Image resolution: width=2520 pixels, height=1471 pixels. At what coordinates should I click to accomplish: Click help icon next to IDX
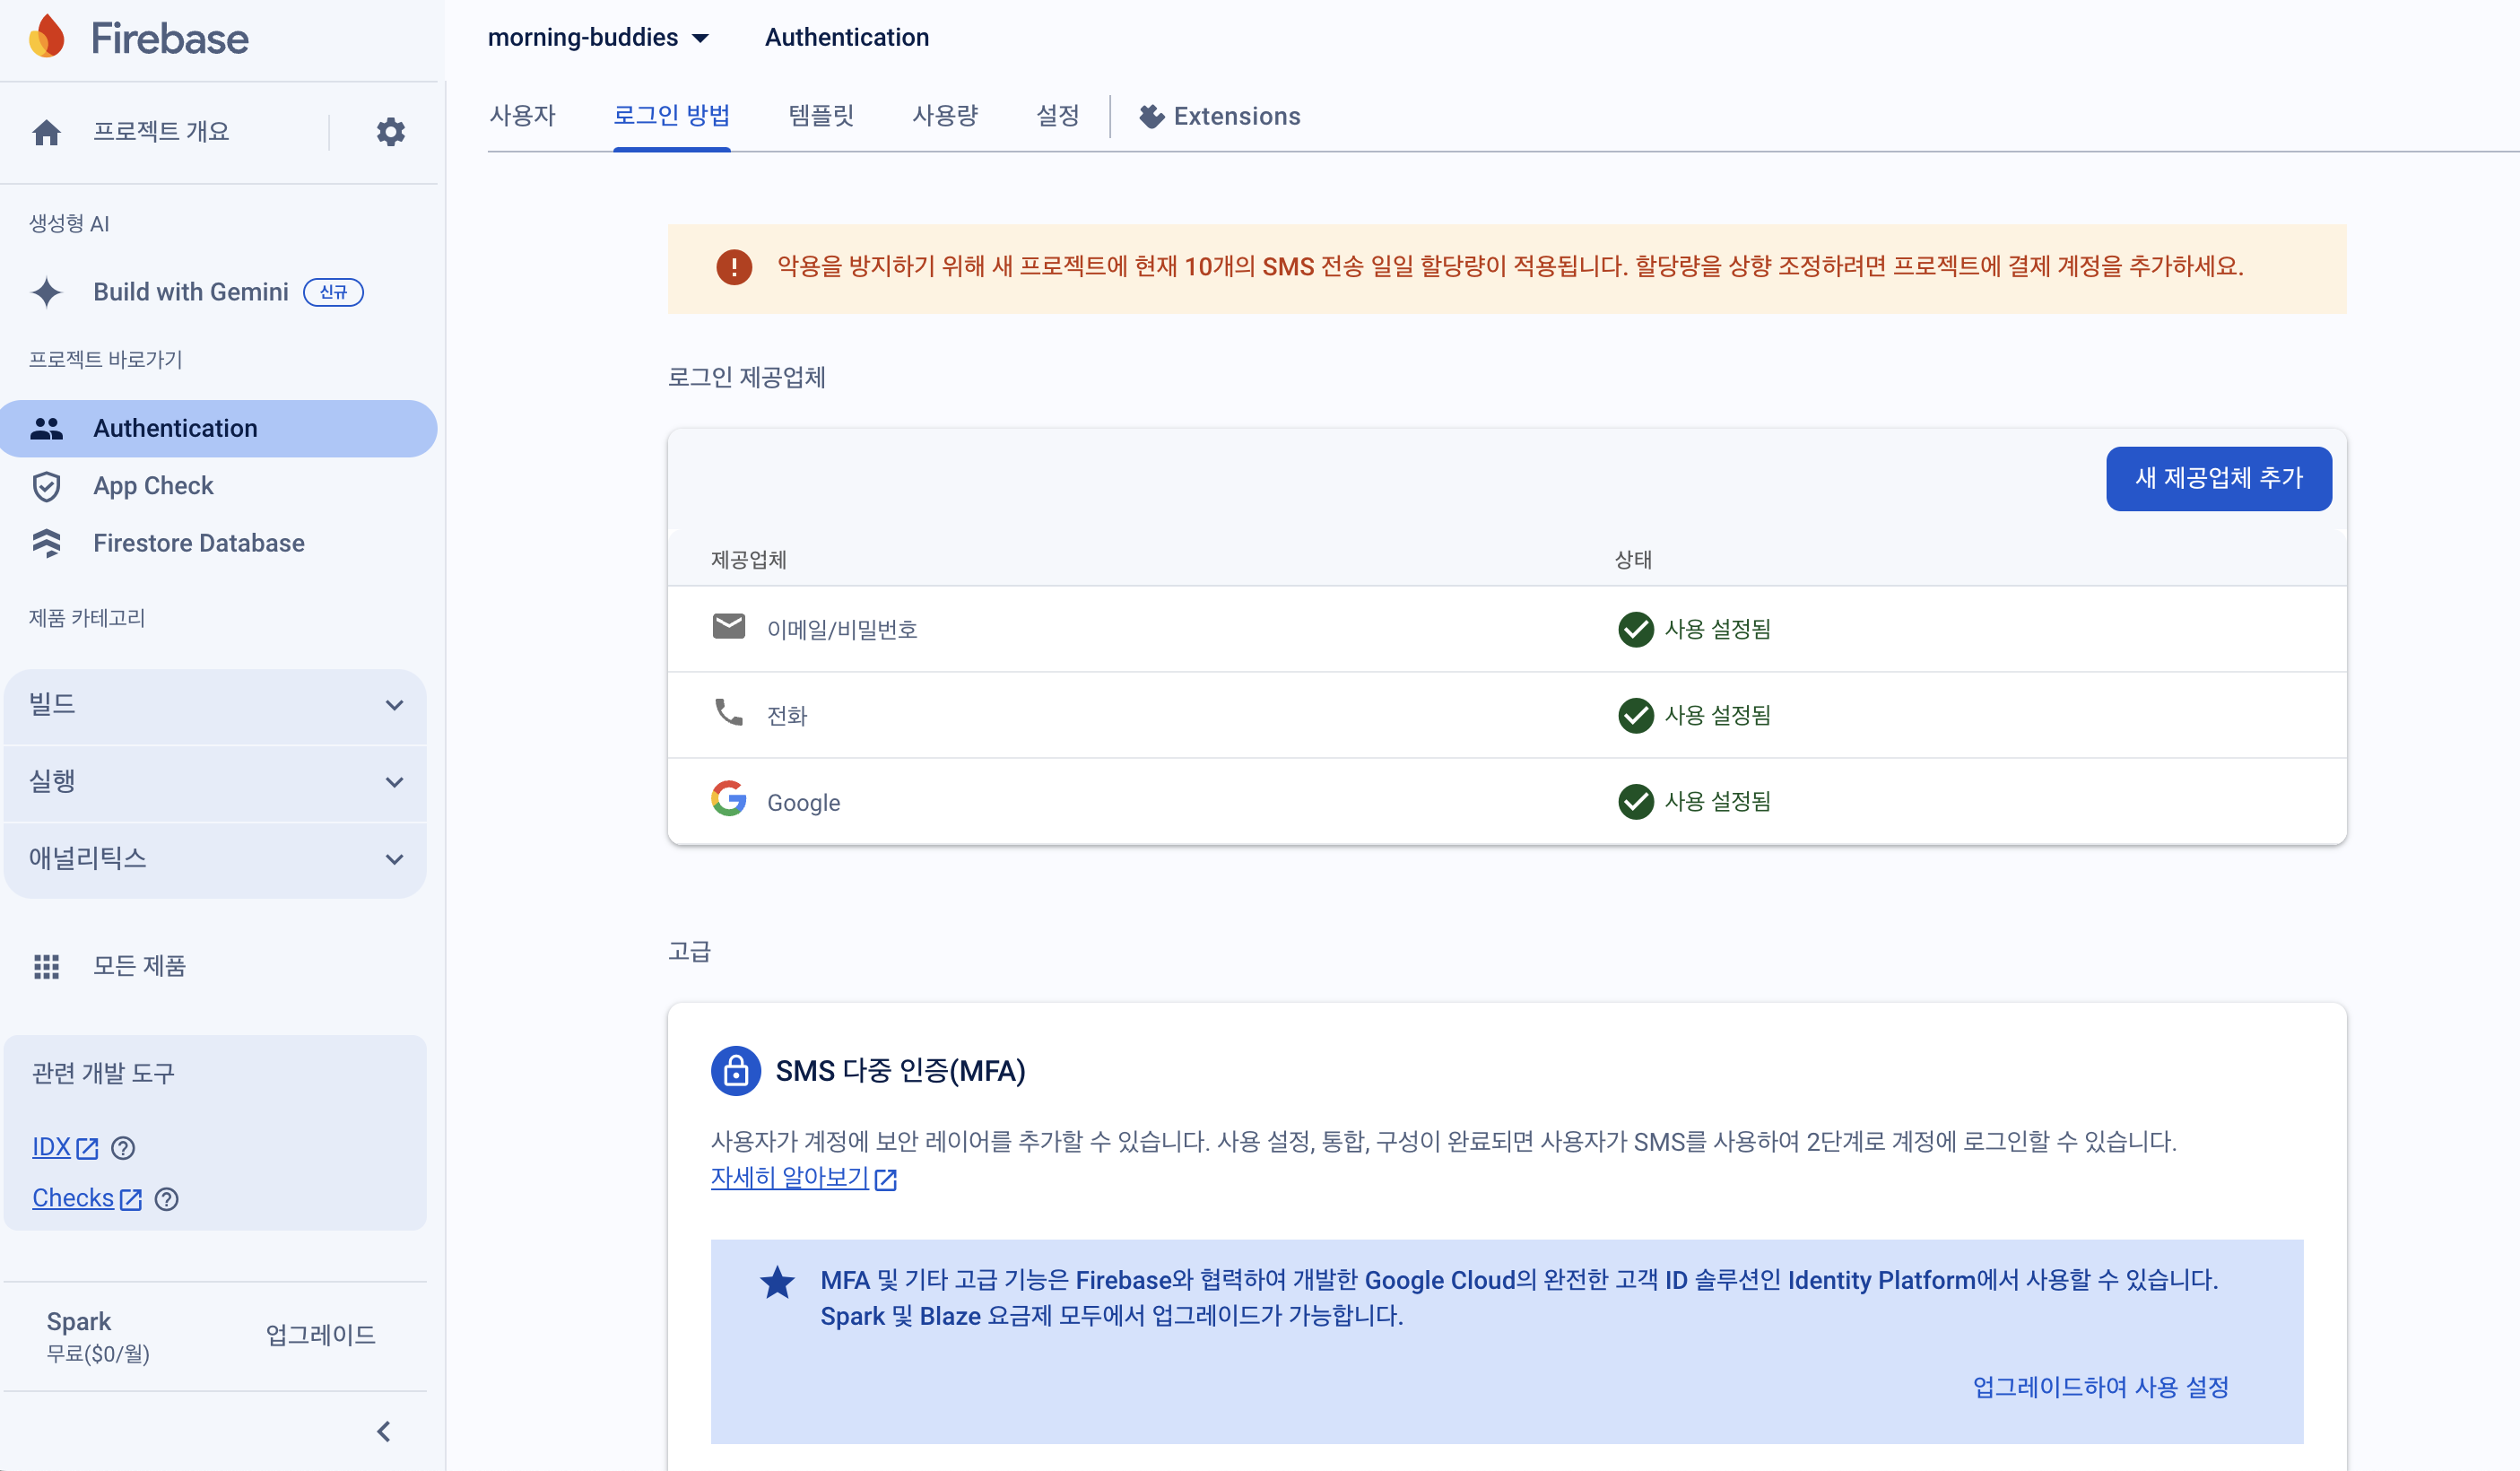click(123, 1148)
